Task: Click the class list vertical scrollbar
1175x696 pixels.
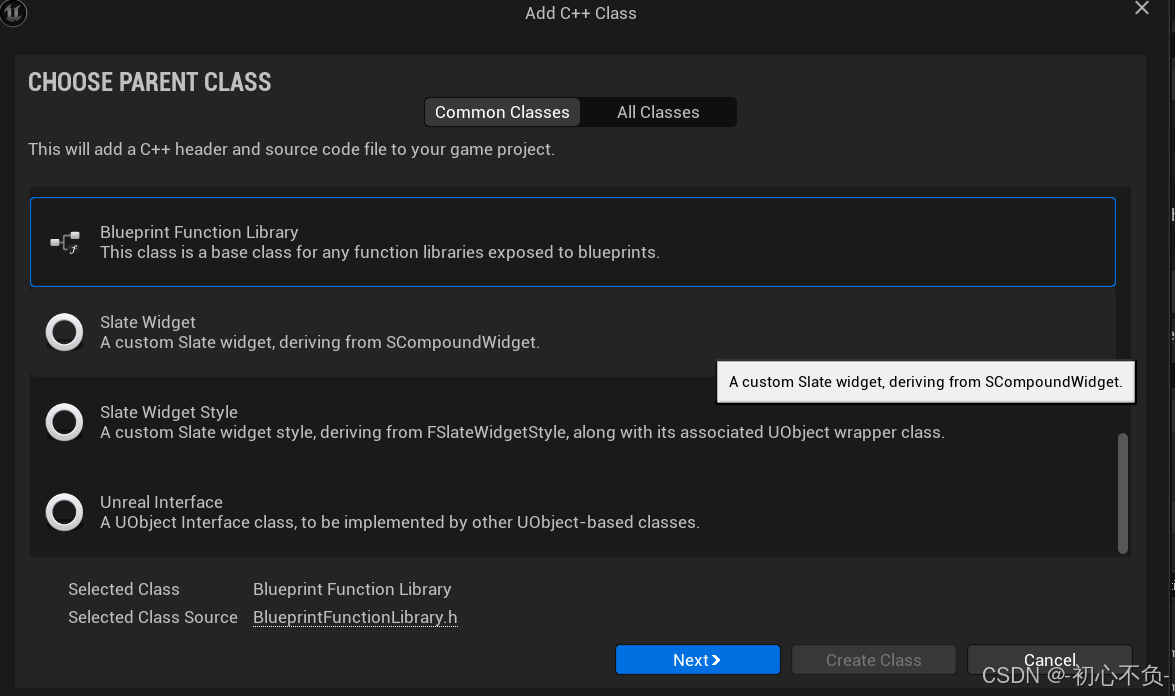Action: coord(1122,492)
